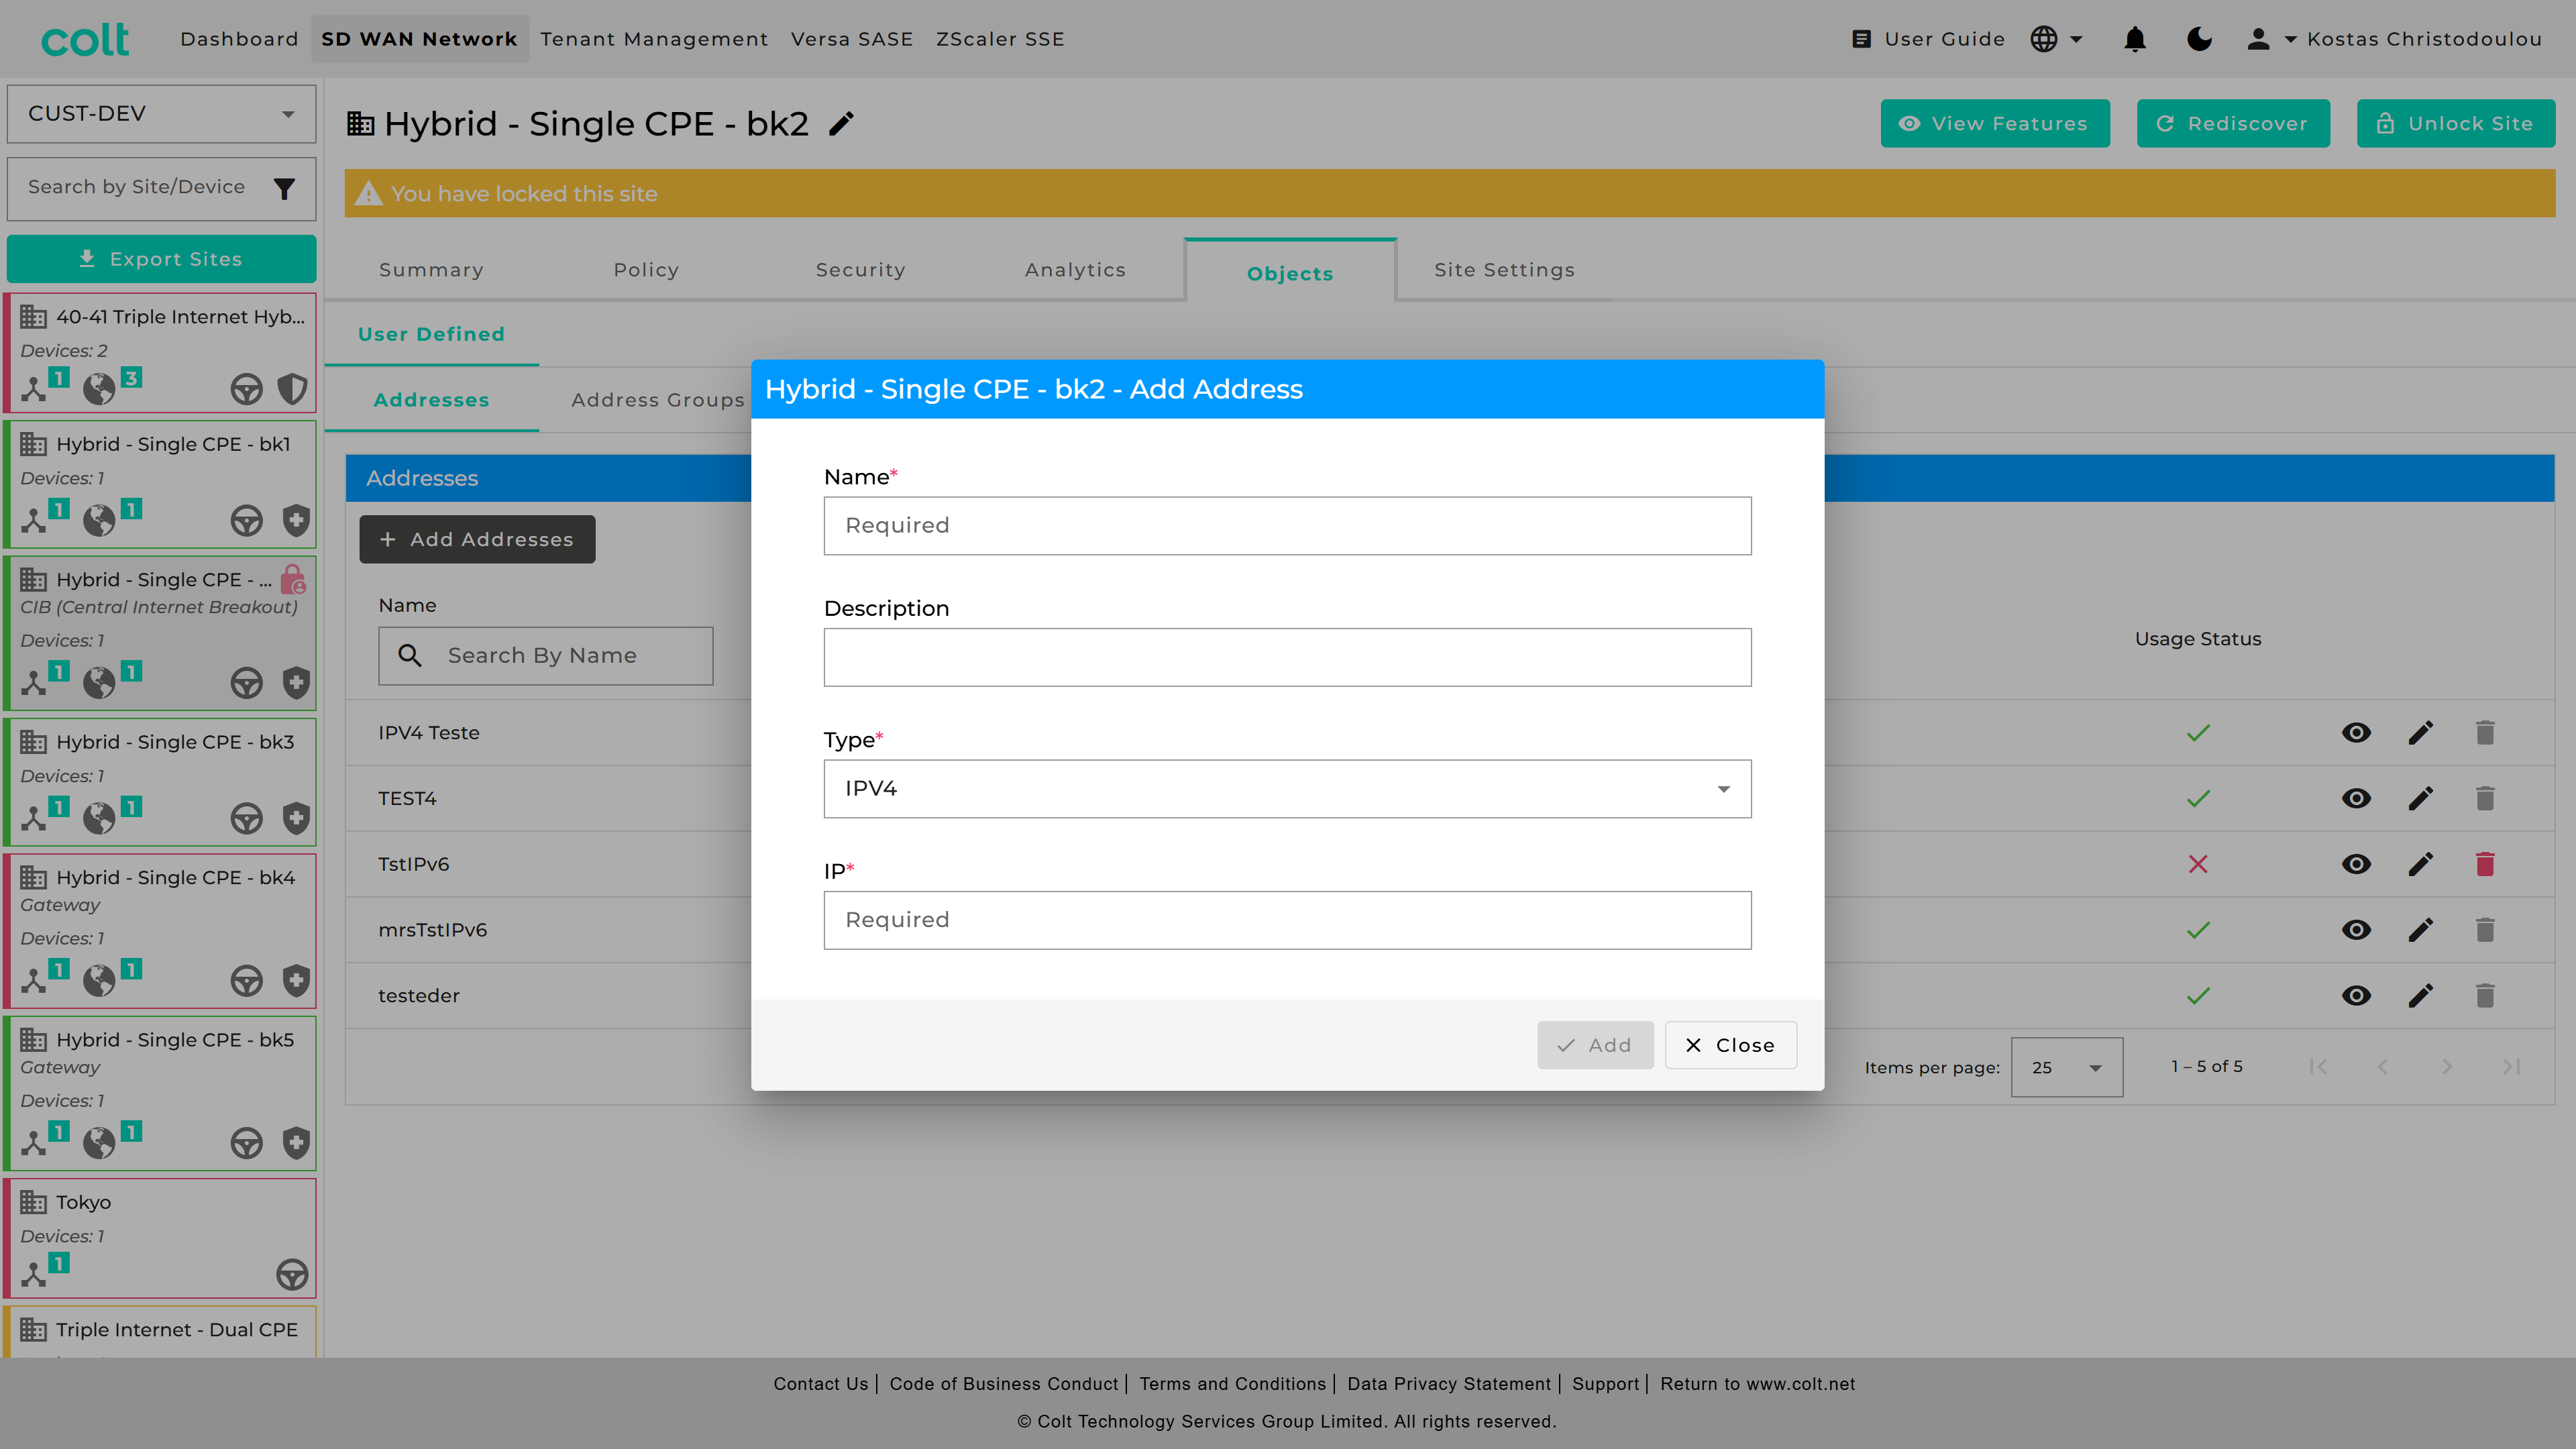Click steering wheel icon on Tokyo site
Viewport: 2576px width, 1449px height.
292,1274
